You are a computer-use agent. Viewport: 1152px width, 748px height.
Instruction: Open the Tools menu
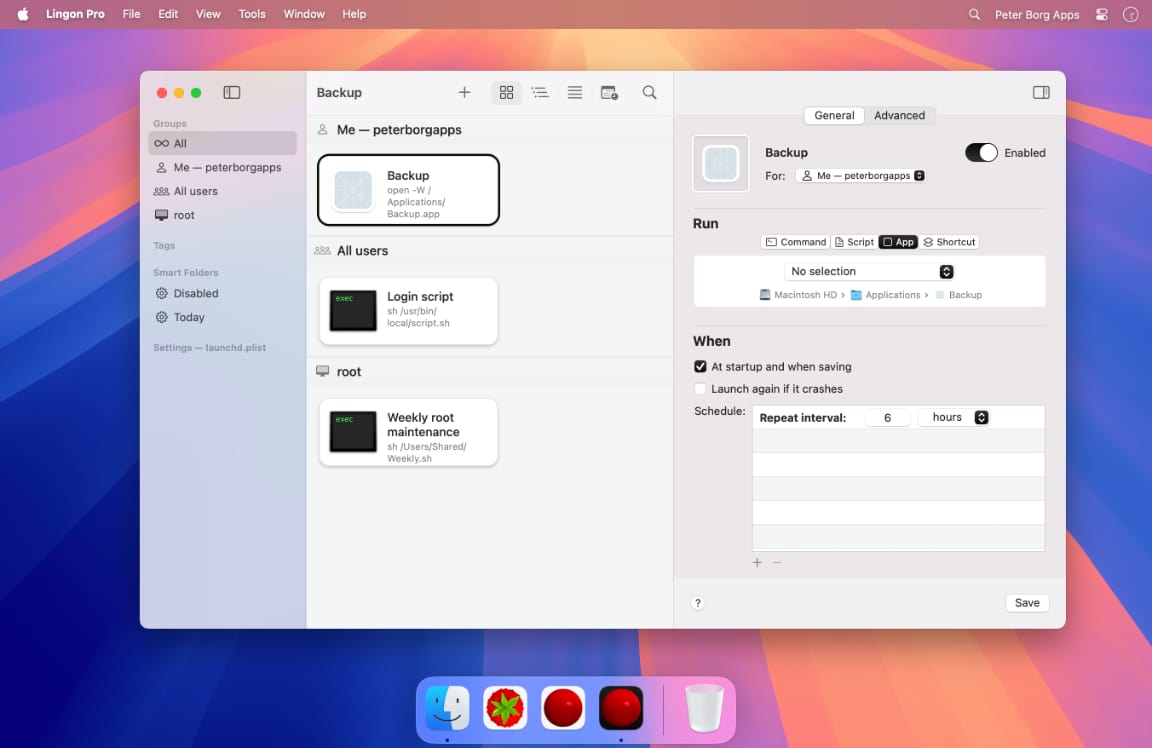251,14
